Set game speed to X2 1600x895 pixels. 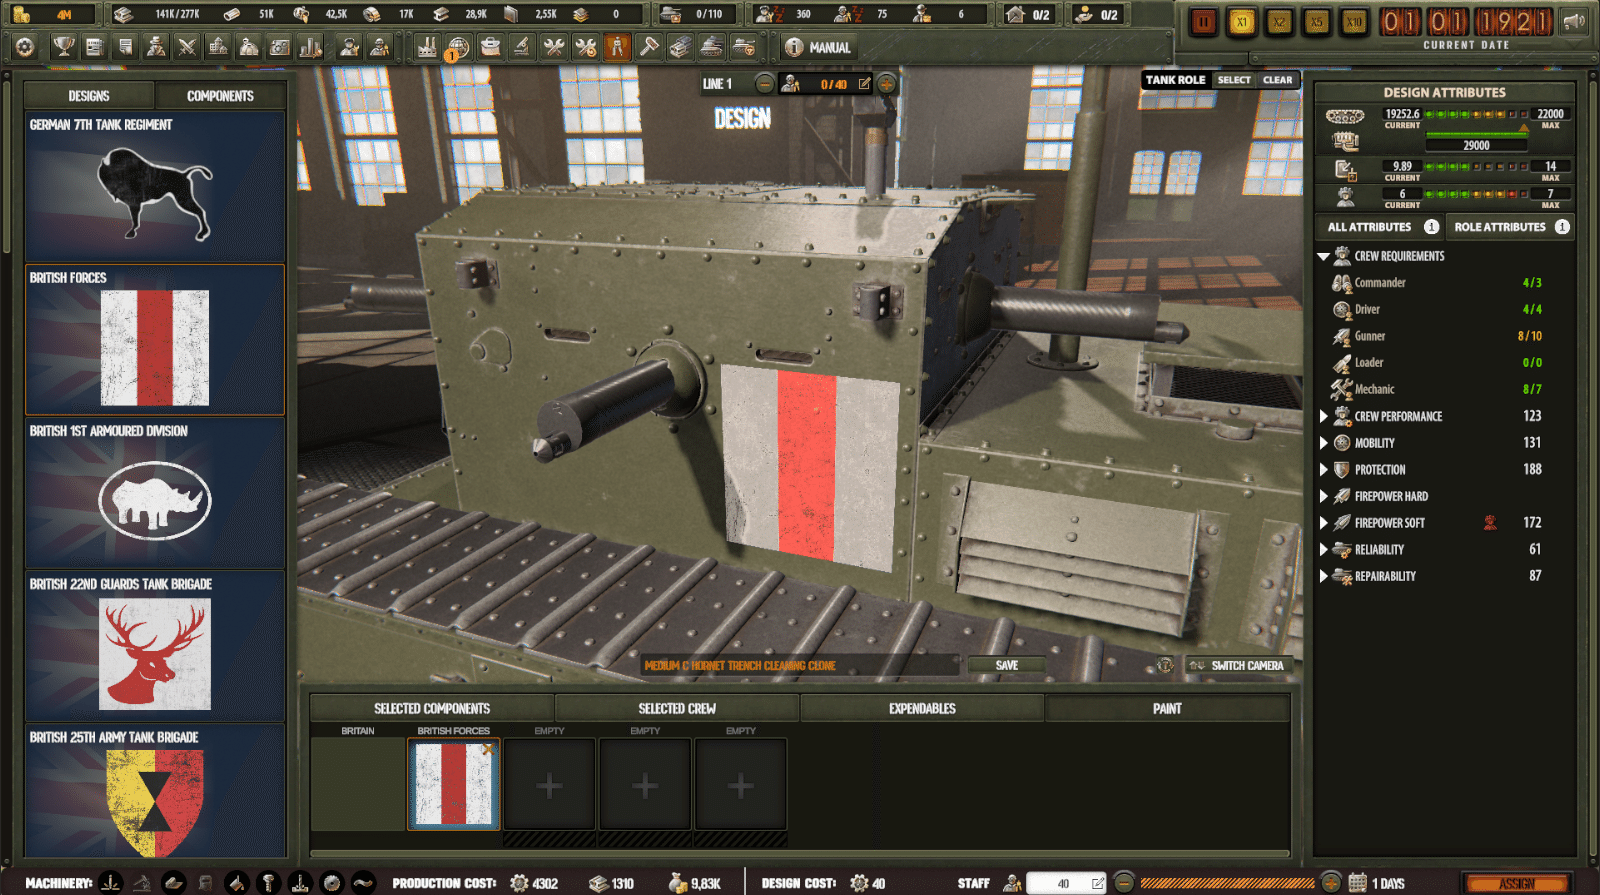point(1279,22)
